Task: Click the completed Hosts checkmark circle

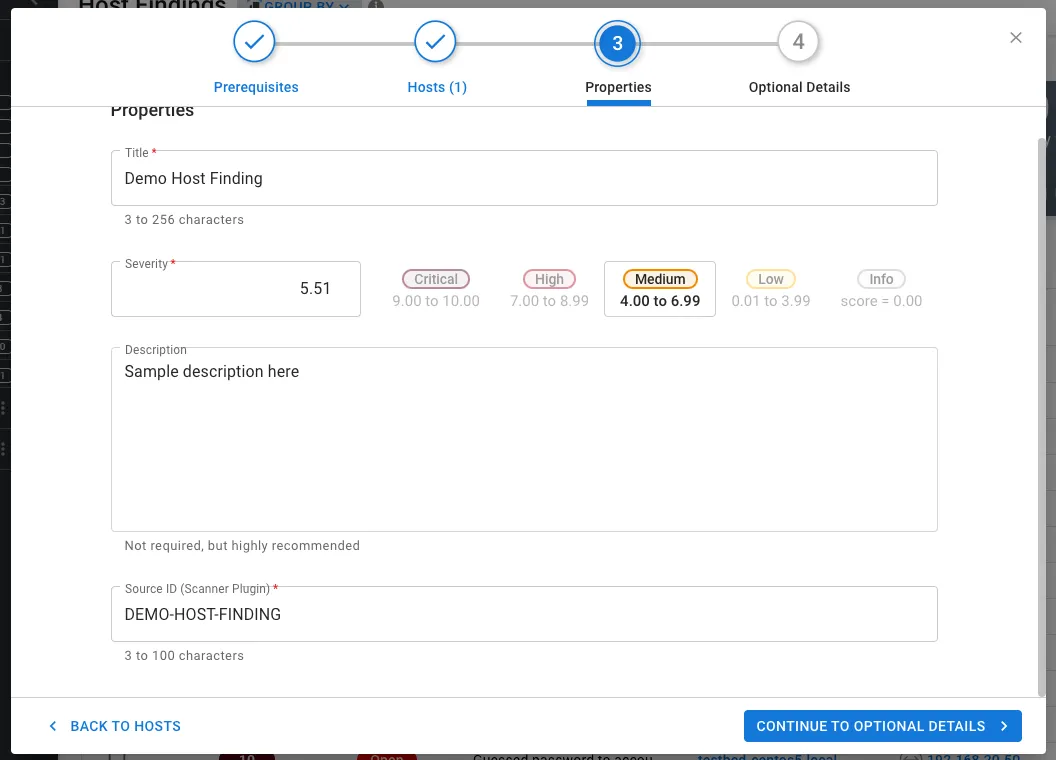Action: [x=435, y=42]
